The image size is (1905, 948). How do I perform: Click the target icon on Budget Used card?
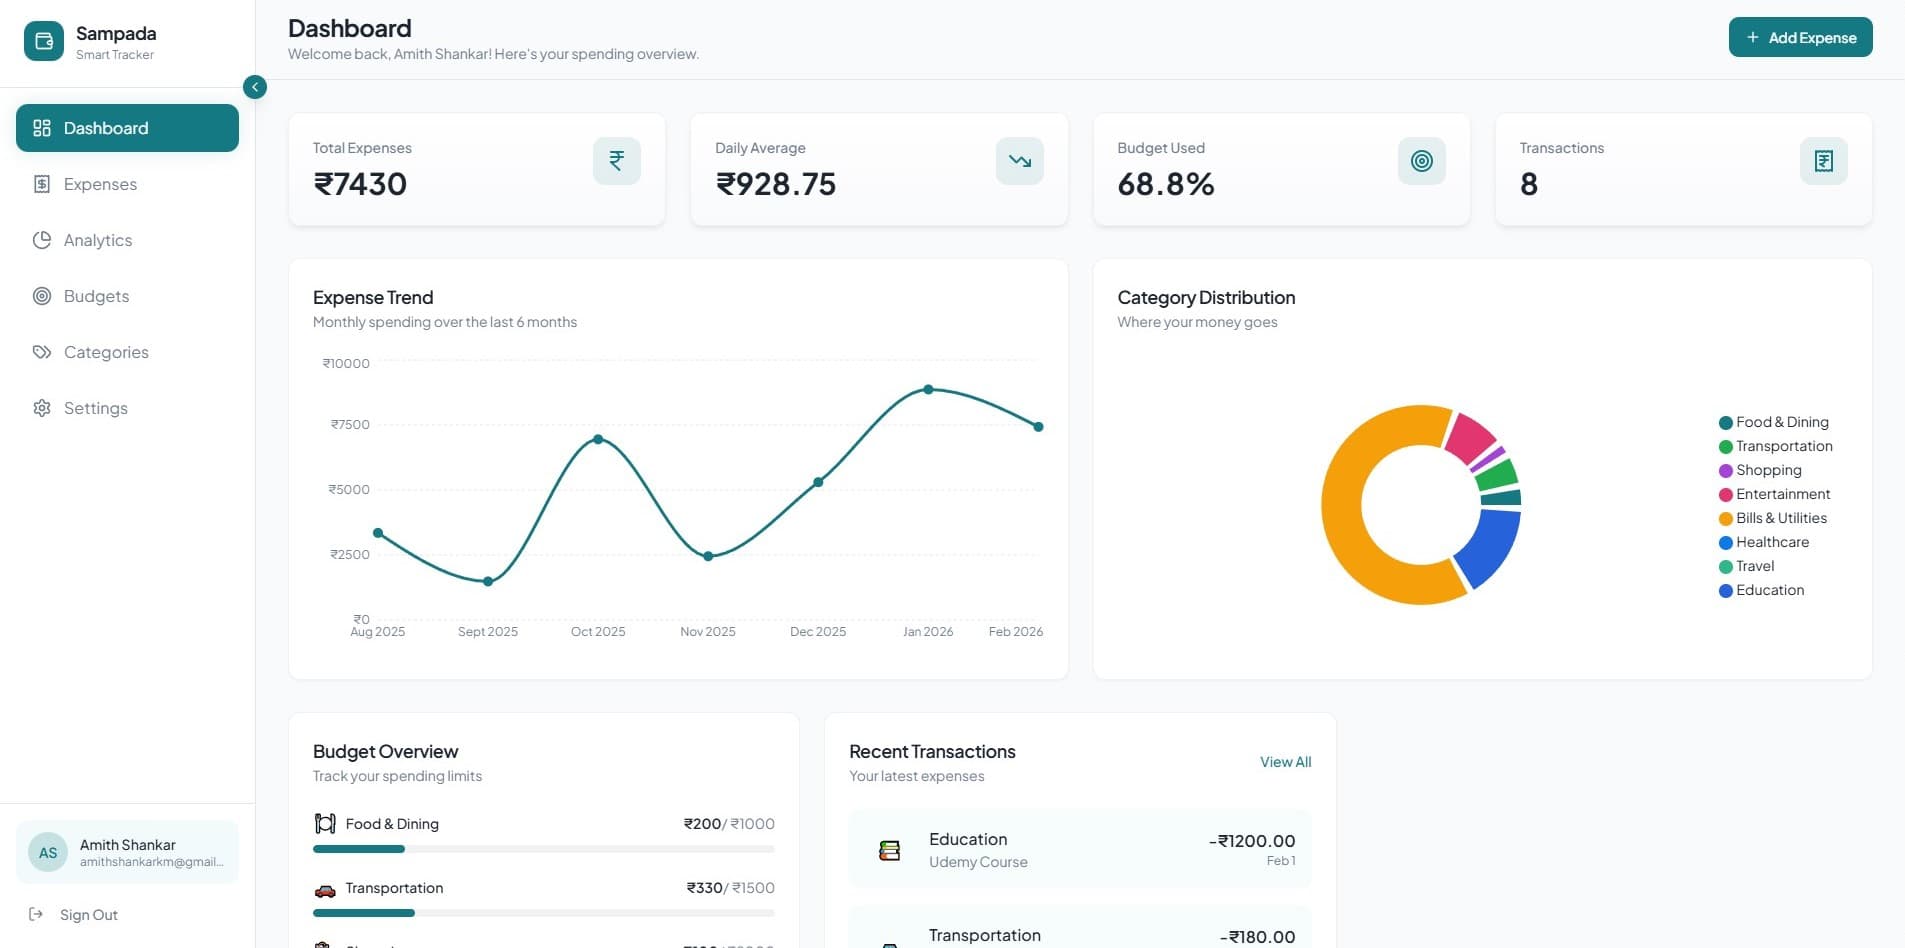(x=1421, y=160)
